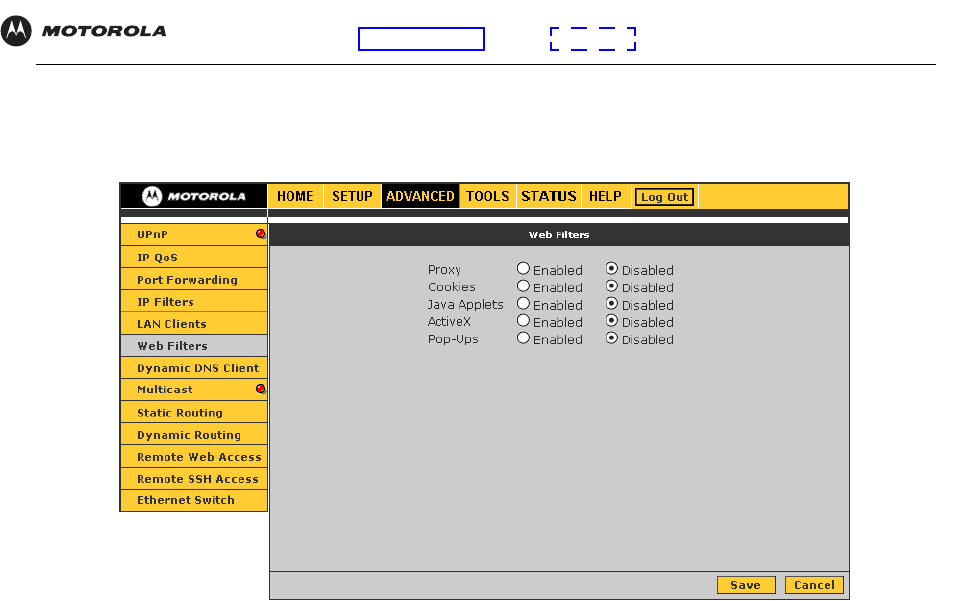965x601 pixels.
Task: Click the Log Out button
Action: click(665, 197)
